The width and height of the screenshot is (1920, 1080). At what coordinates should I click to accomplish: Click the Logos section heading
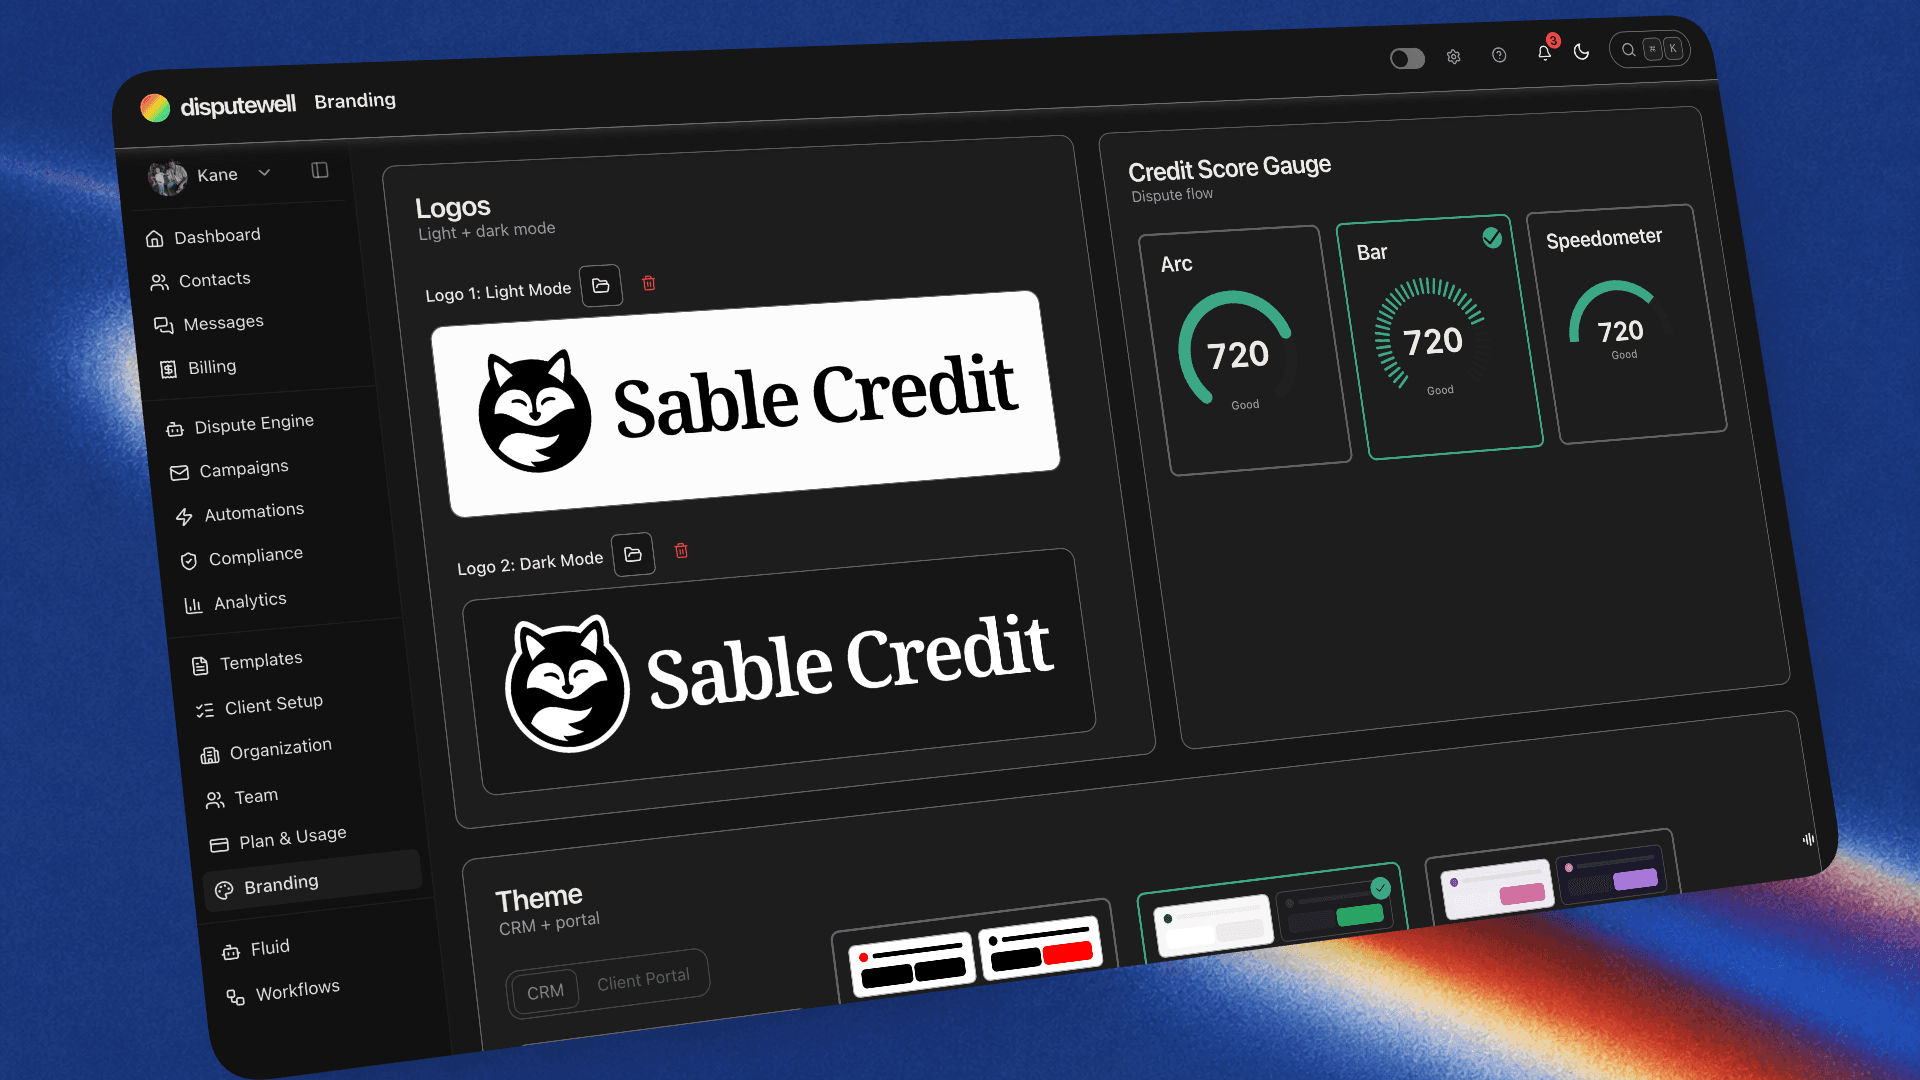click(453, 208)
